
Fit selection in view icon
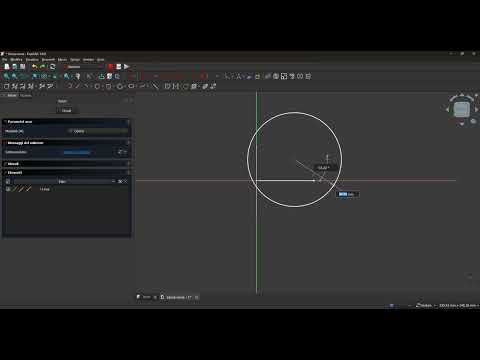point(15,76)
